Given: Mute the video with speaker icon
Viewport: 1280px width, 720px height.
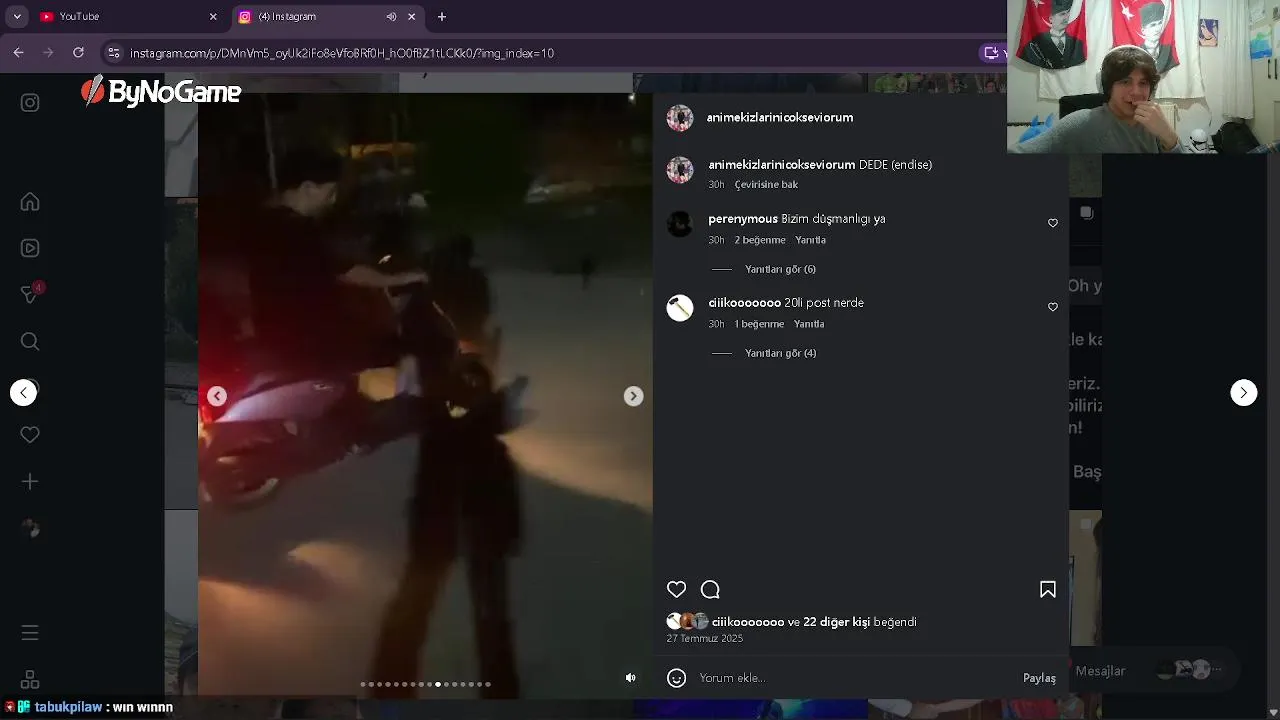Looking at the screenshot, I should click(631, 678).
